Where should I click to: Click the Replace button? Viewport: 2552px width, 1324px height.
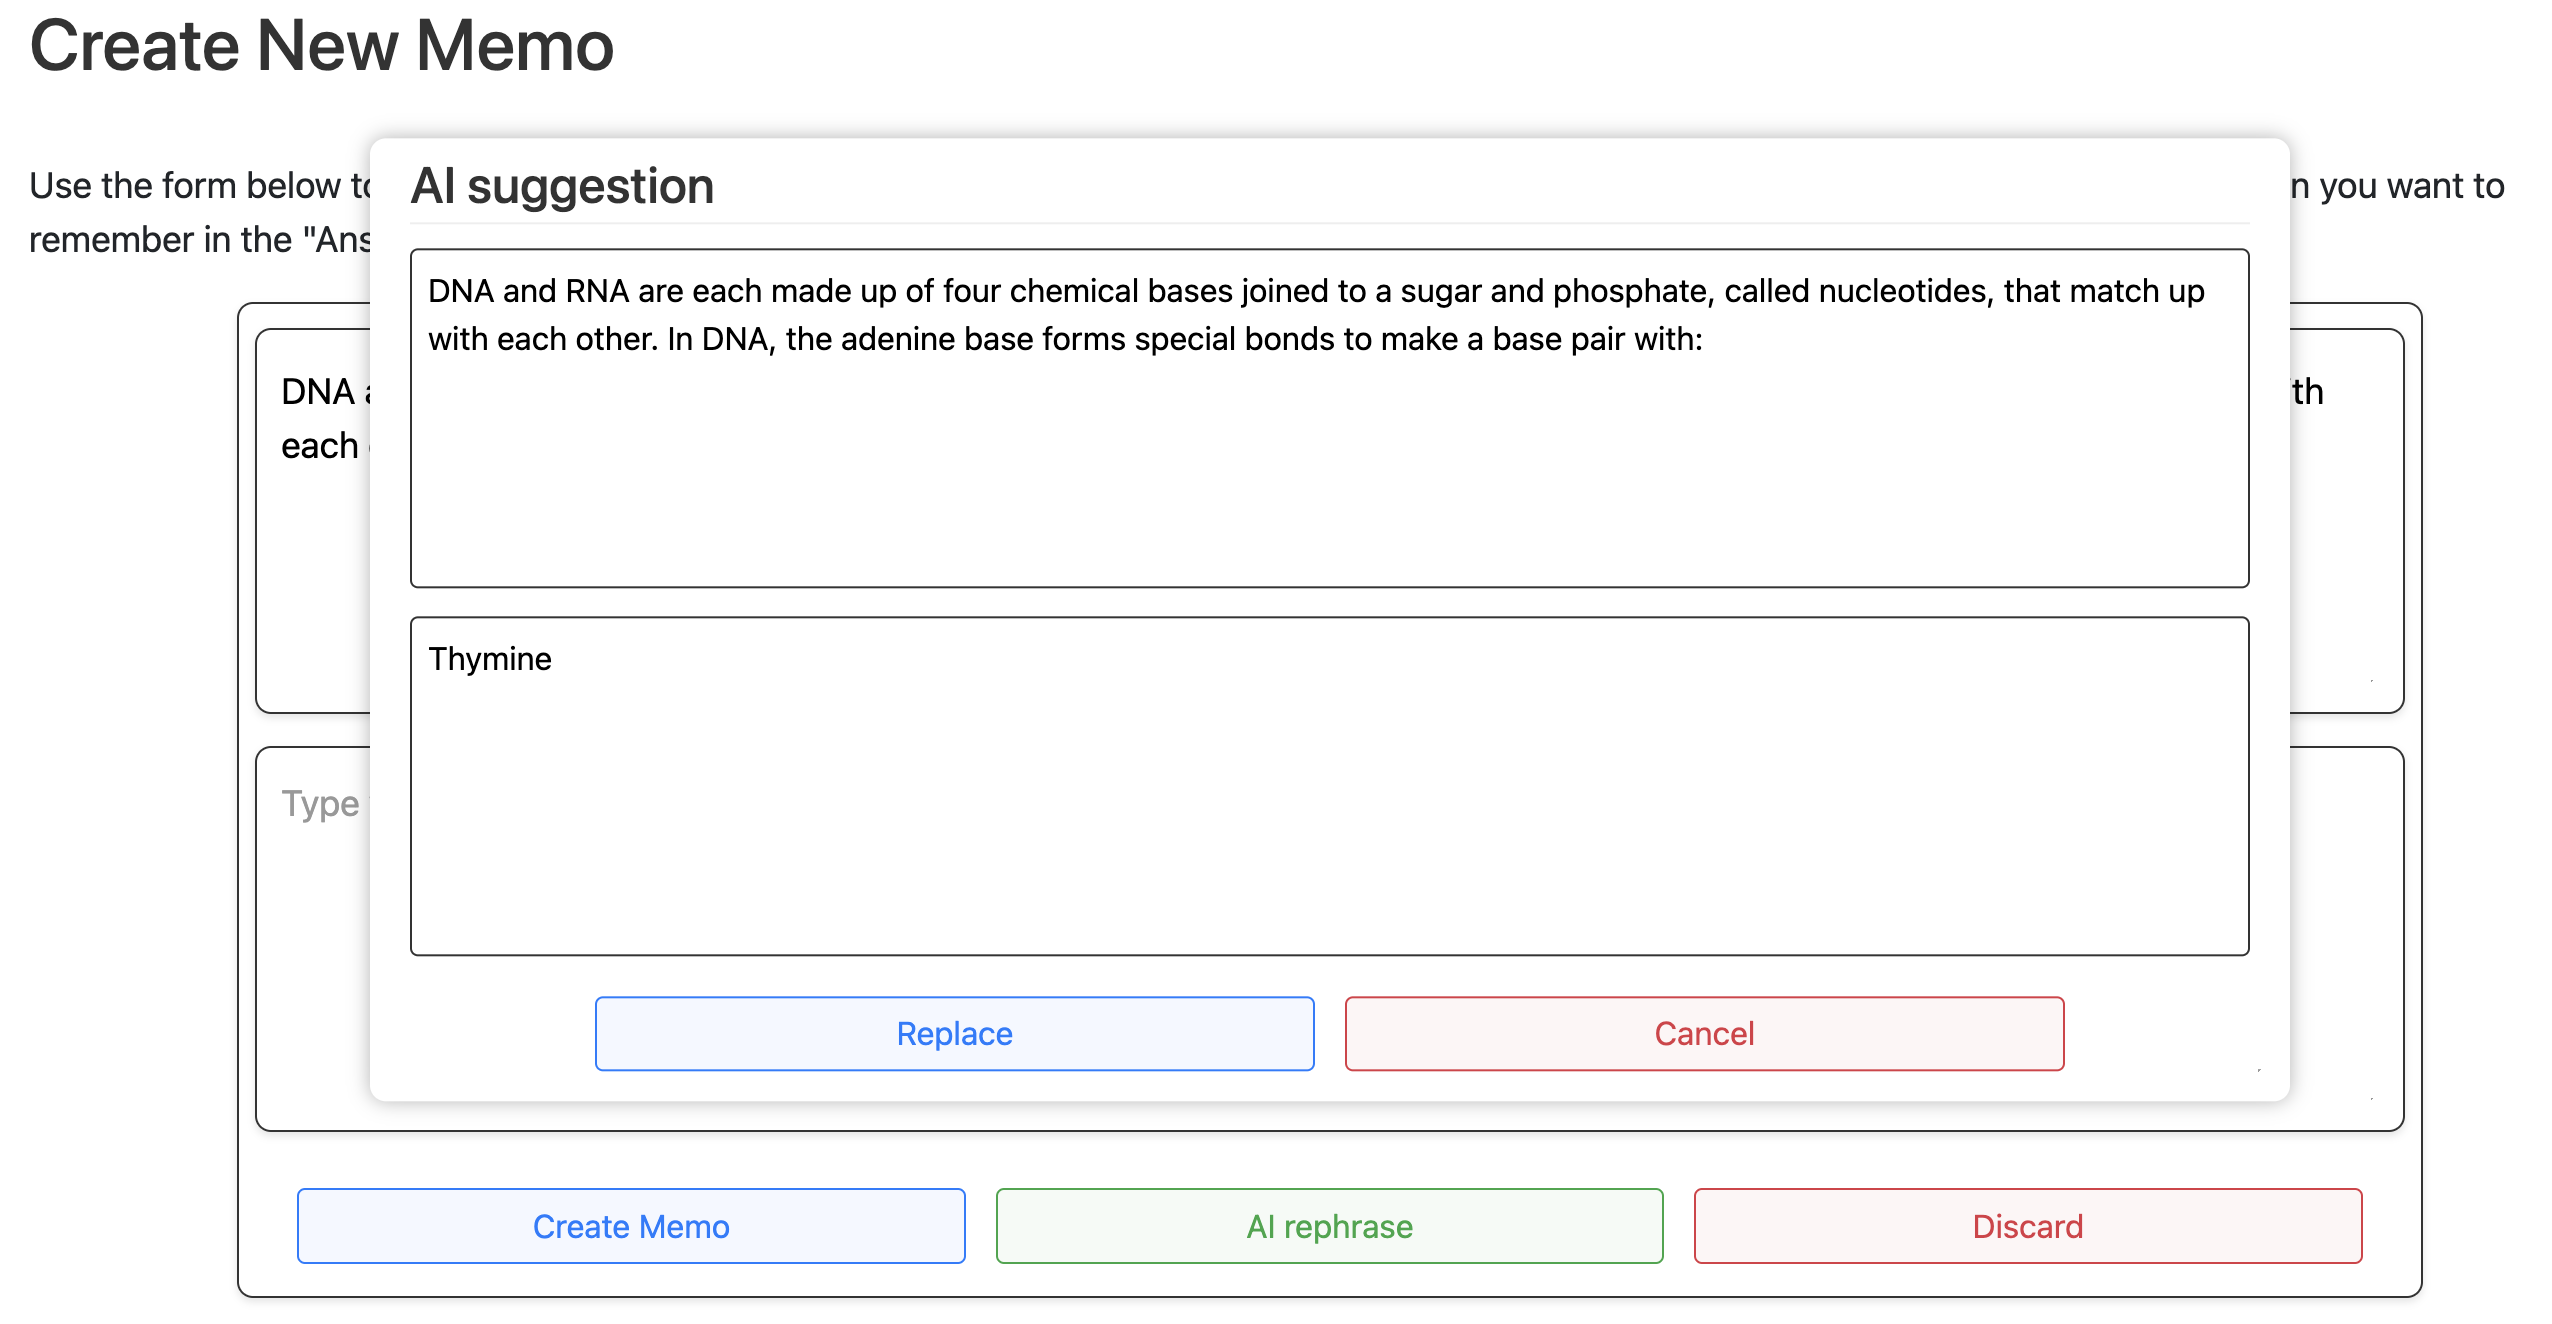point(954,1033)
